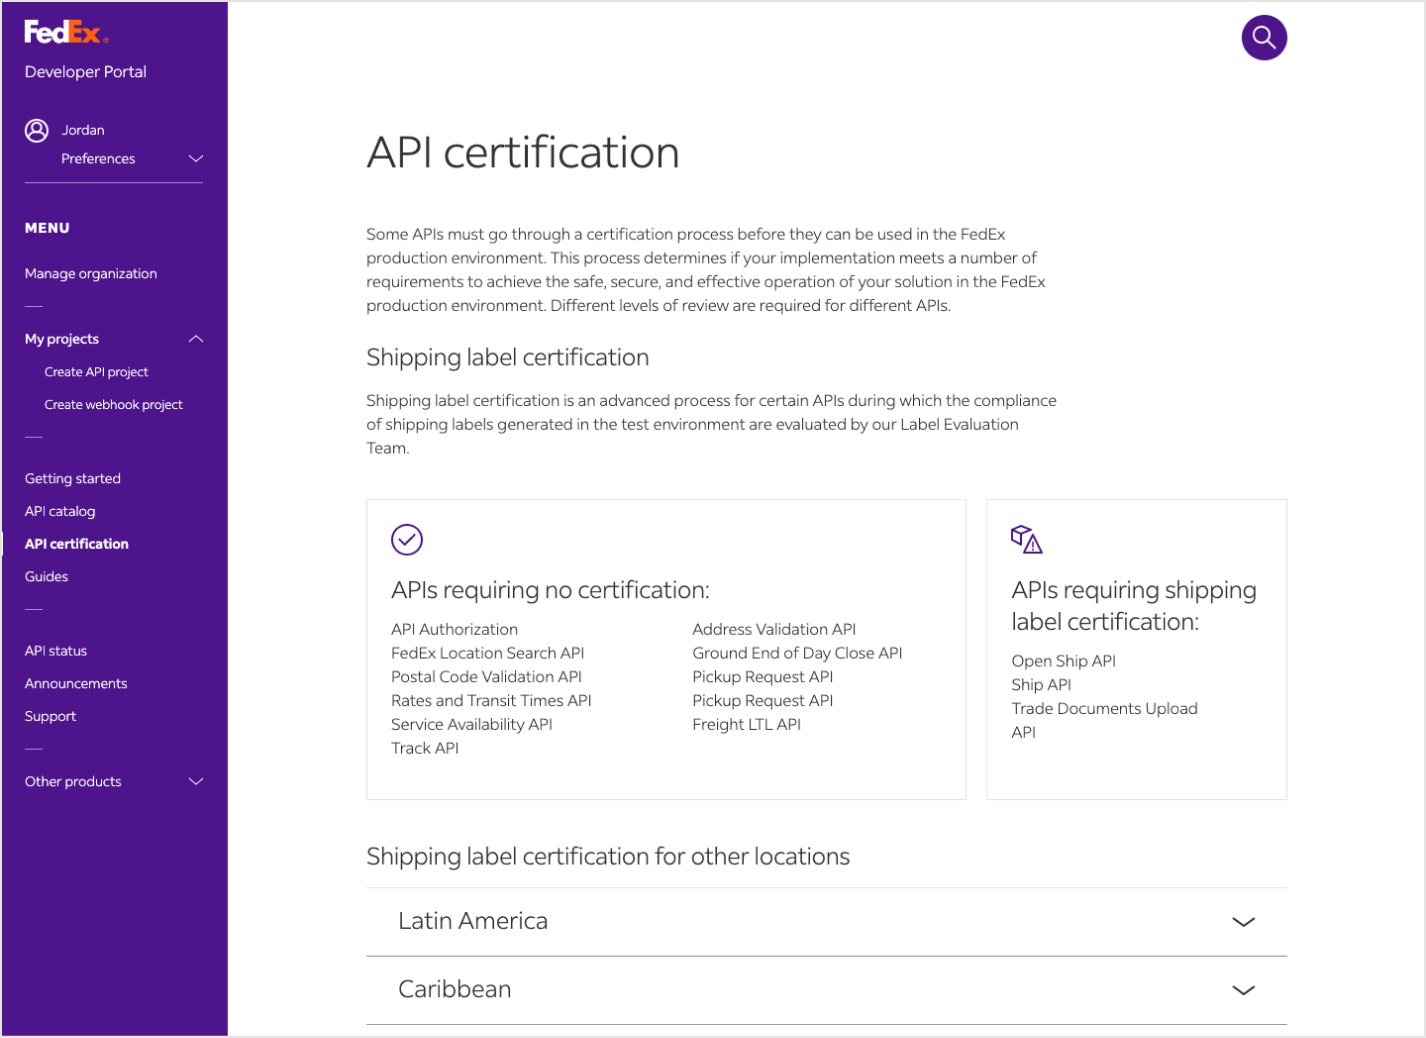Go to Getting started page

pos(73,479)
